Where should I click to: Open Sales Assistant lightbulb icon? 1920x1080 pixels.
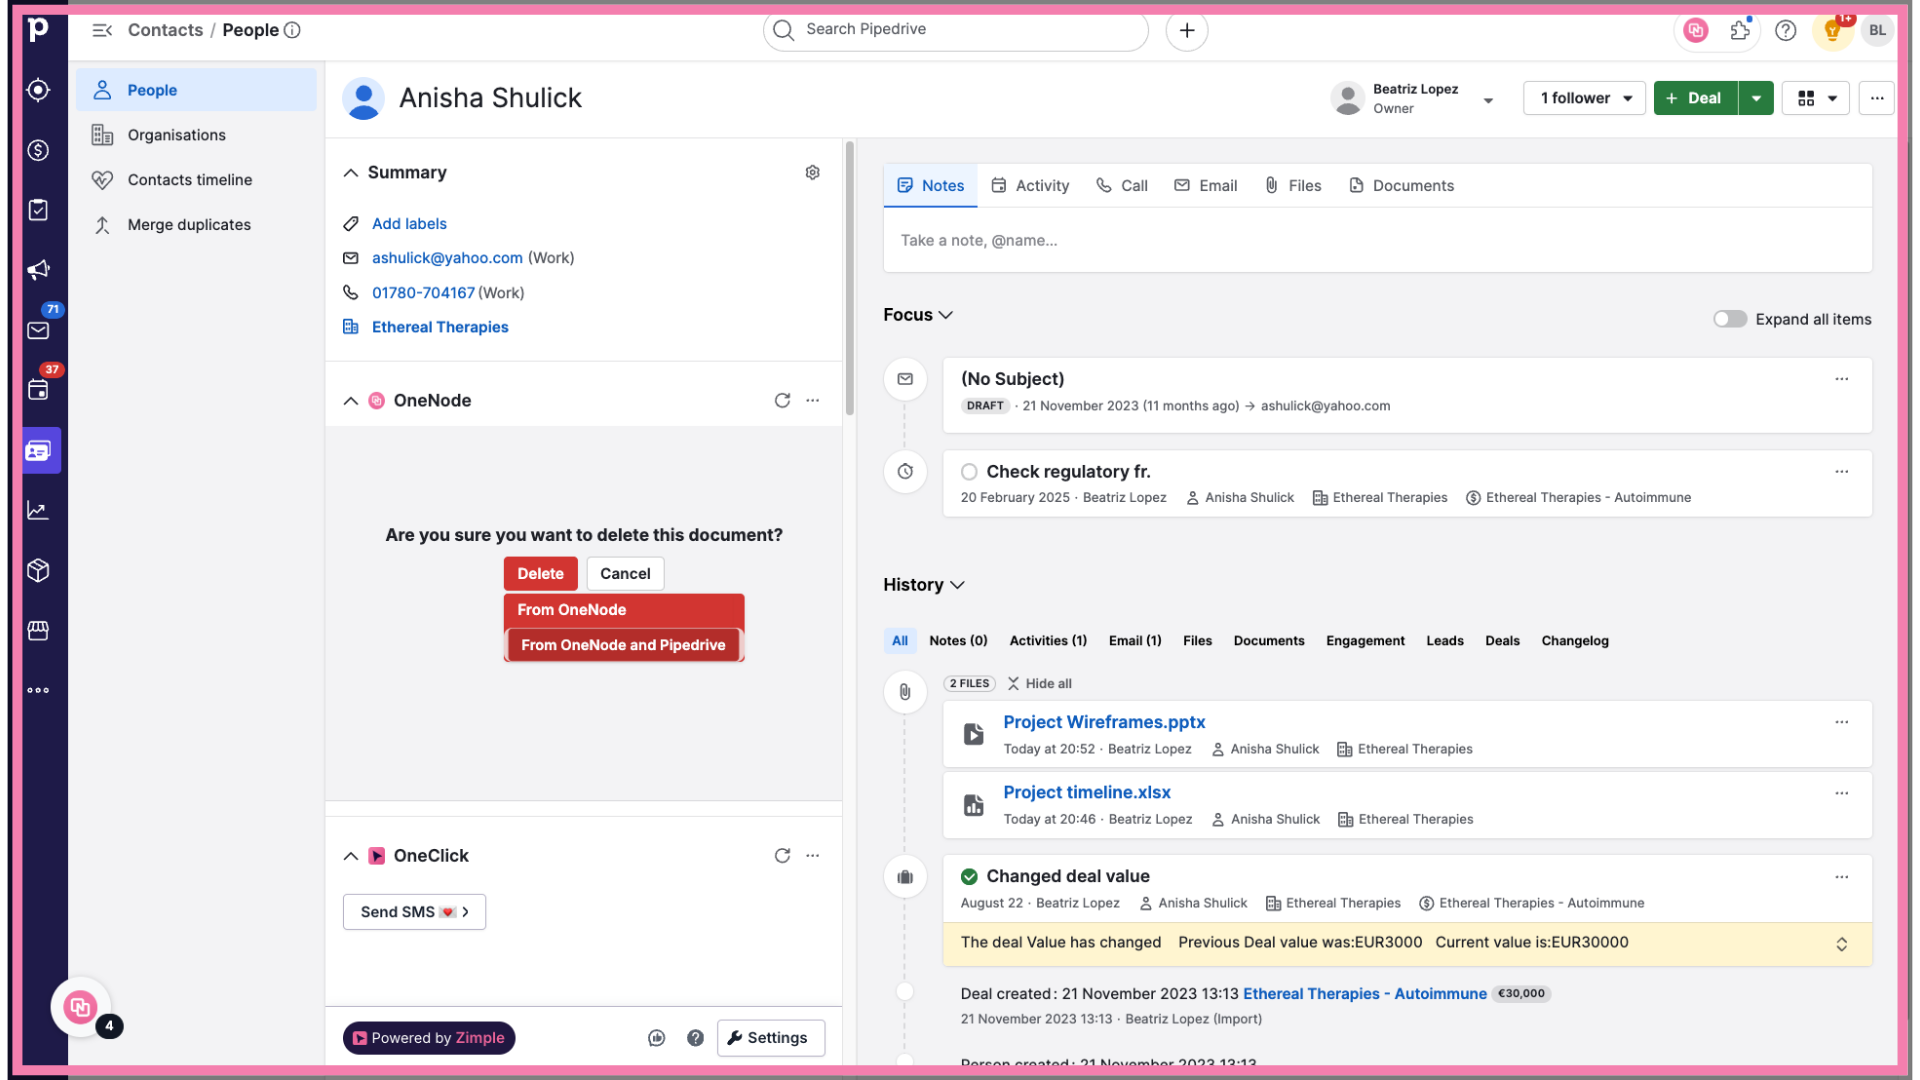pos(1833,30)
